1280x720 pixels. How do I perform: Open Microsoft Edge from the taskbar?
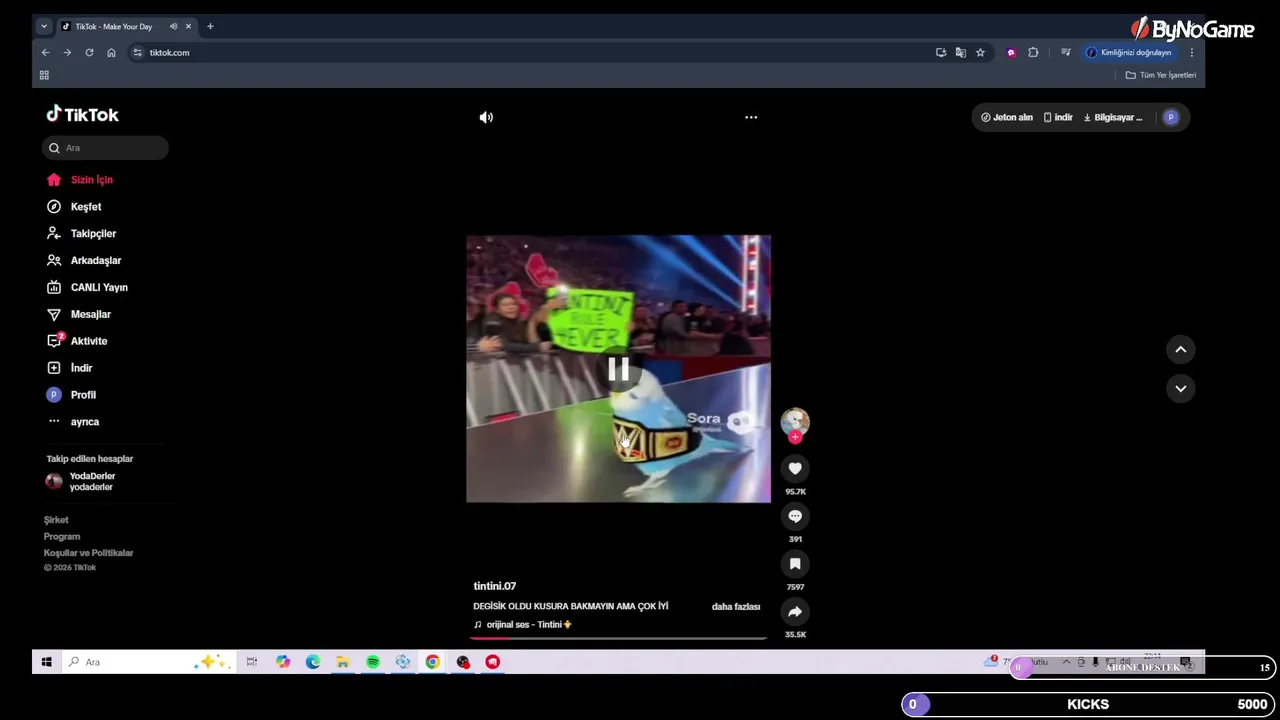[x=313, y=662]
